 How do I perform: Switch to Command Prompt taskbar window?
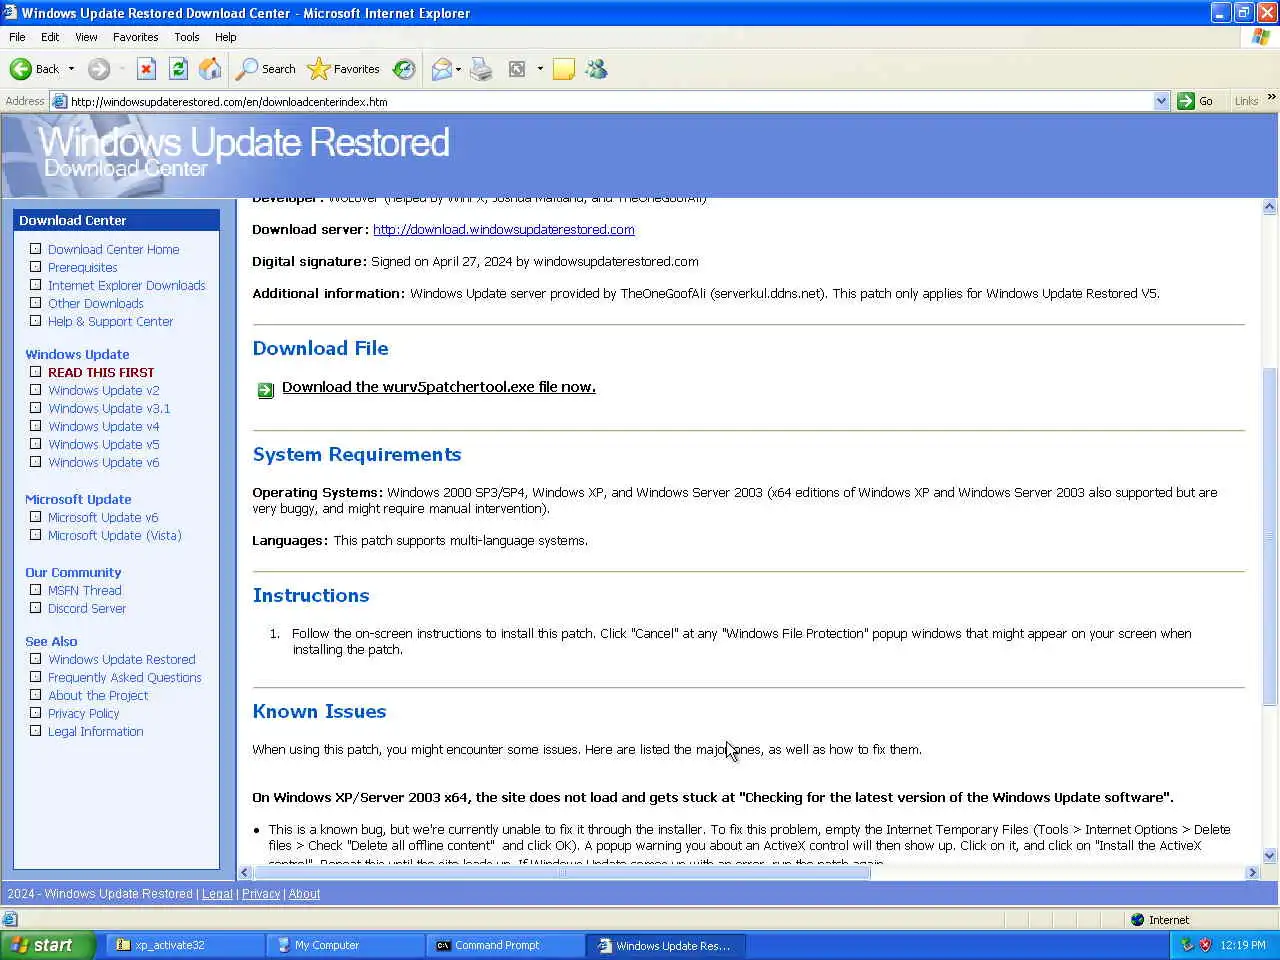click(506, 945)
